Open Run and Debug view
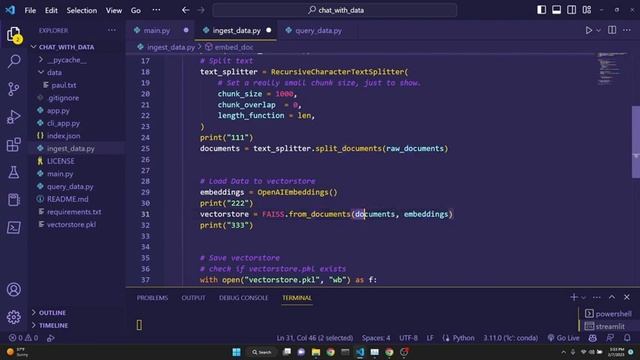 14,117
